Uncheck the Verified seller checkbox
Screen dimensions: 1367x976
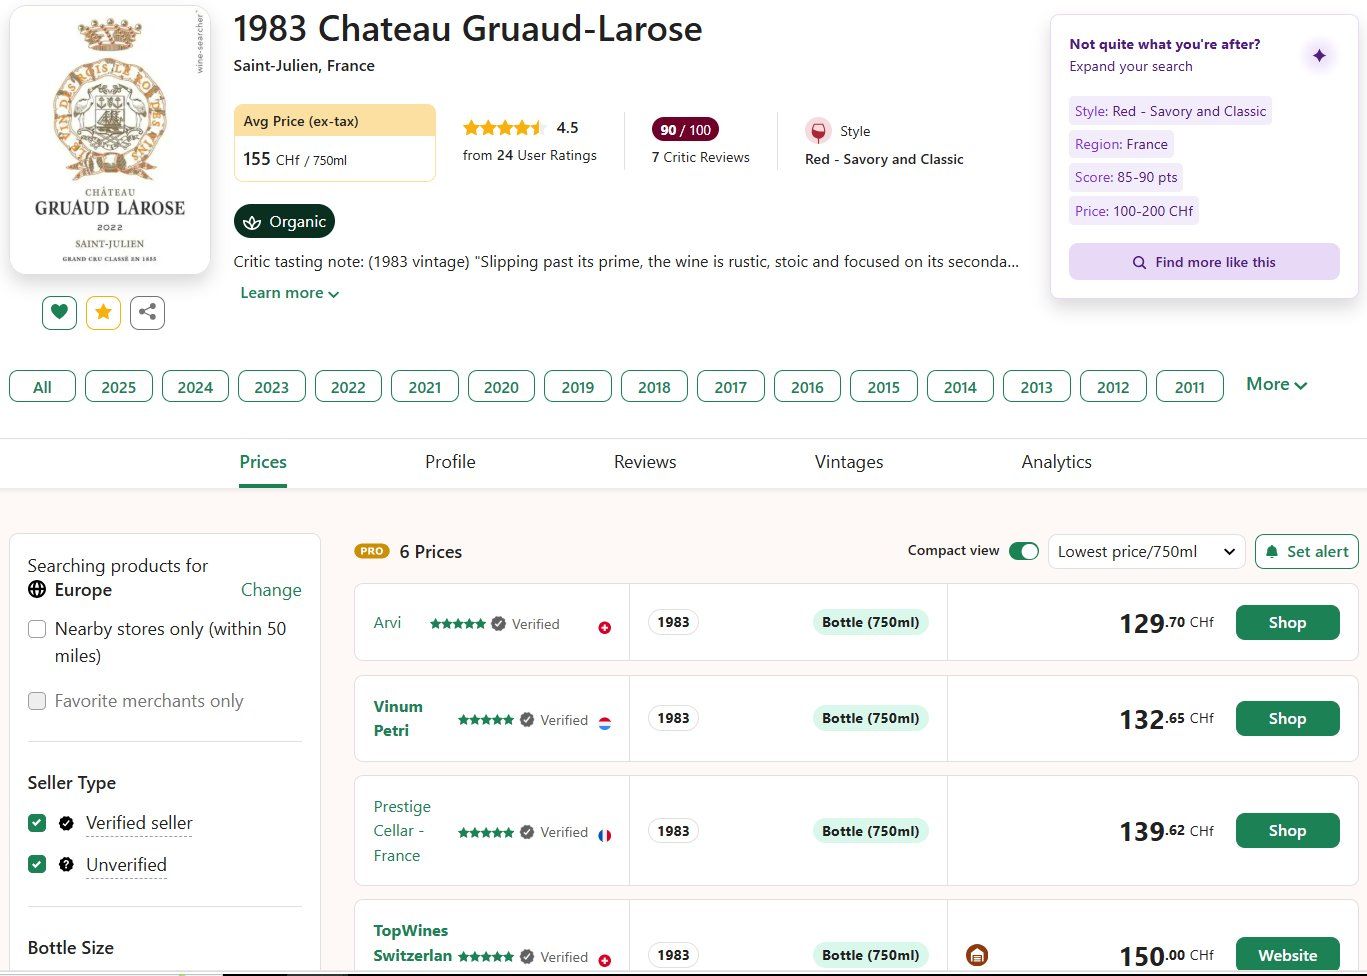click(37, 823)
